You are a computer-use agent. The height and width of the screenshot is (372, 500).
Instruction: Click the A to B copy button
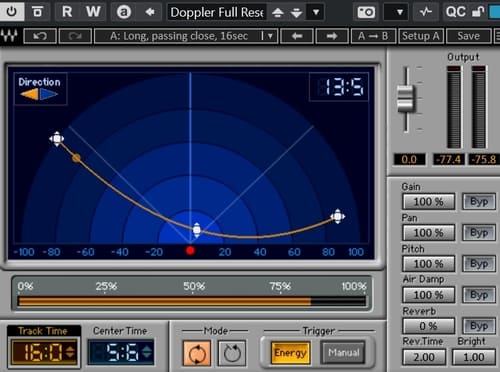tap(373, 36)
